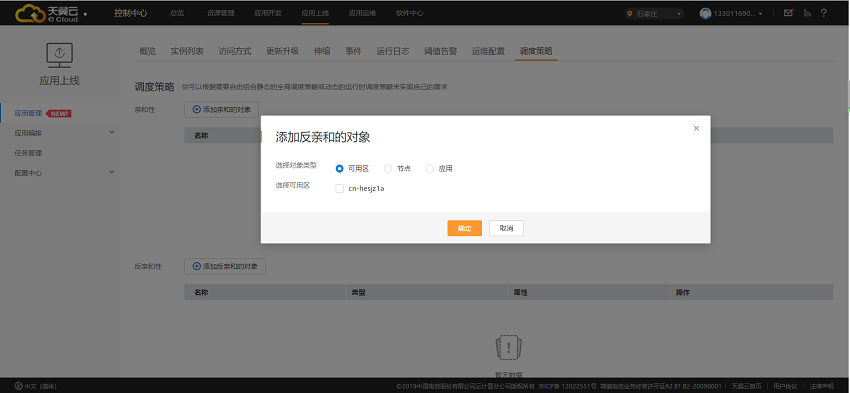Click the user avatar icon
Image resolution: width=850 pixels, height=393 pixels.
tap(705, 14)
